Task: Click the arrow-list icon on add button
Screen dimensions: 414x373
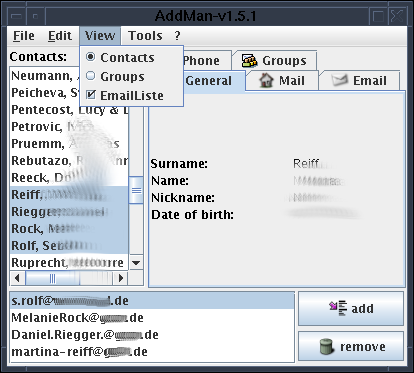Action: tap(338, 308)
